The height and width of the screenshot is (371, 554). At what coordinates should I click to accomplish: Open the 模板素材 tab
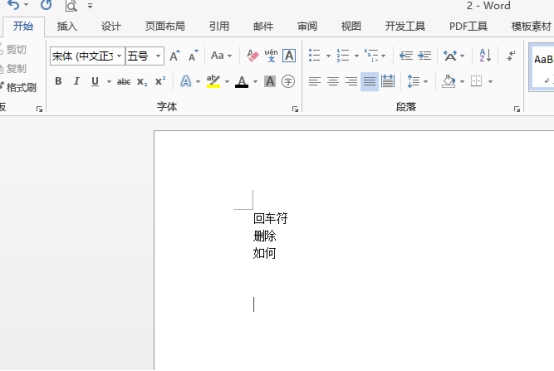tap(531, 26)
